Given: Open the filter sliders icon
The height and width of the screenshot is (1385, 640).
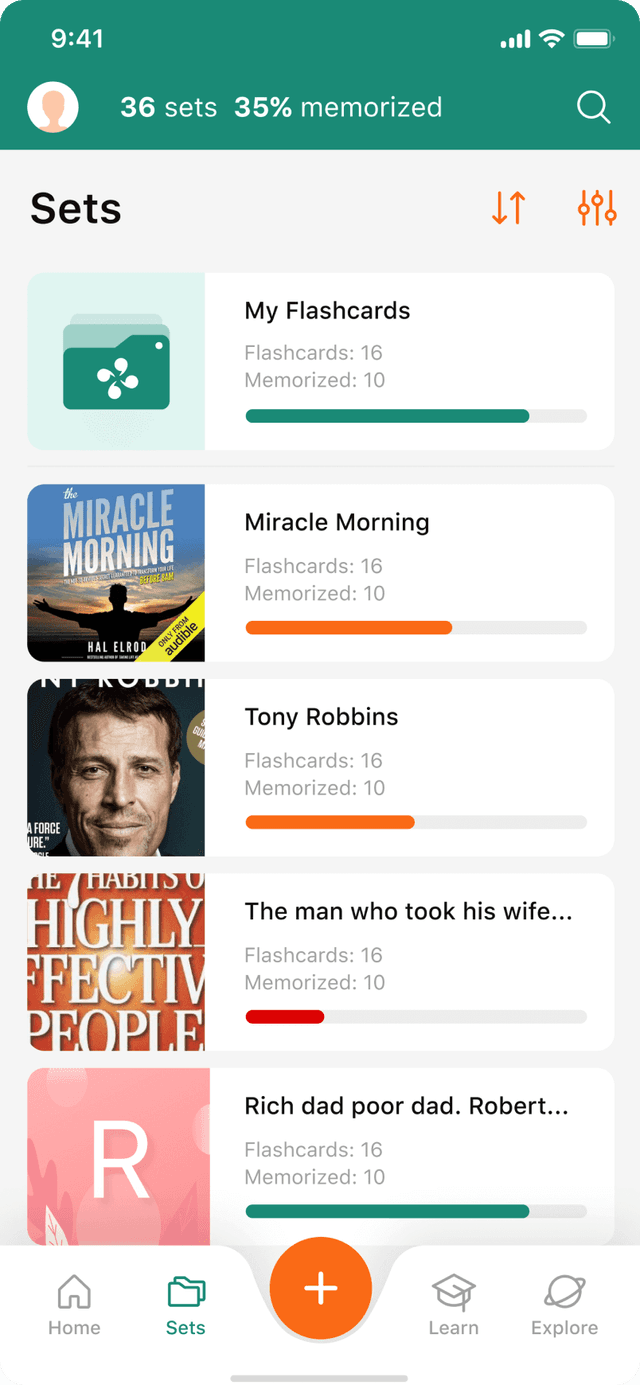Looking at the screenshot, I should pyautogui.click(x=597, y=207).
